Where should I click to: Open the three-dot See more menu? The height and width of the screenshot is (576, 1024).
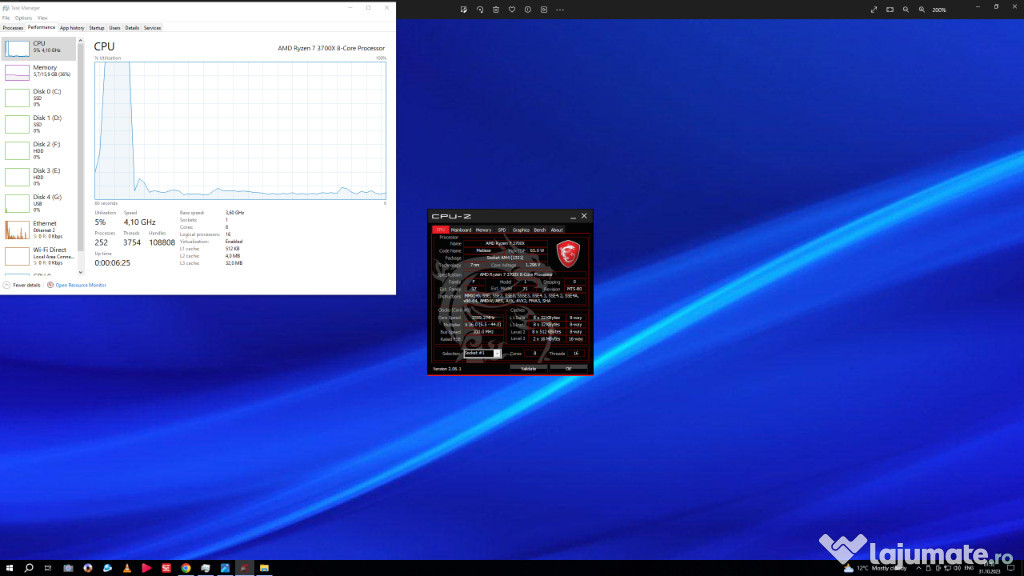[560, 9]
